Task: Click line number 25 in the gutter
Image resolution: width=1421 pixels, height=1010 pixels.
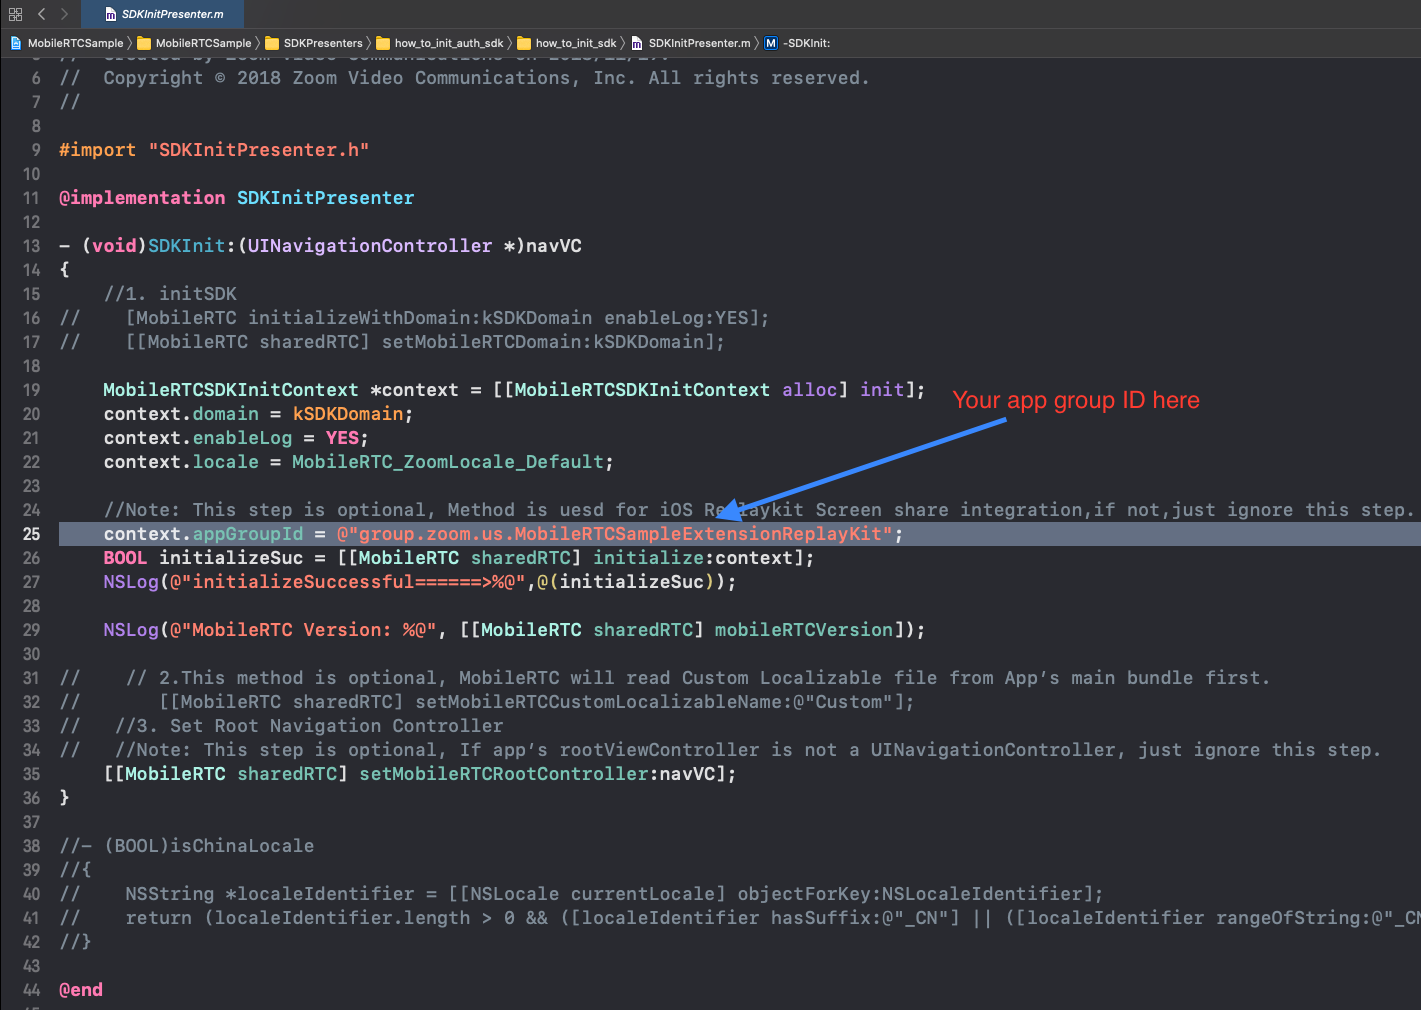Action: pyautogui.click(x=32, y=534)
